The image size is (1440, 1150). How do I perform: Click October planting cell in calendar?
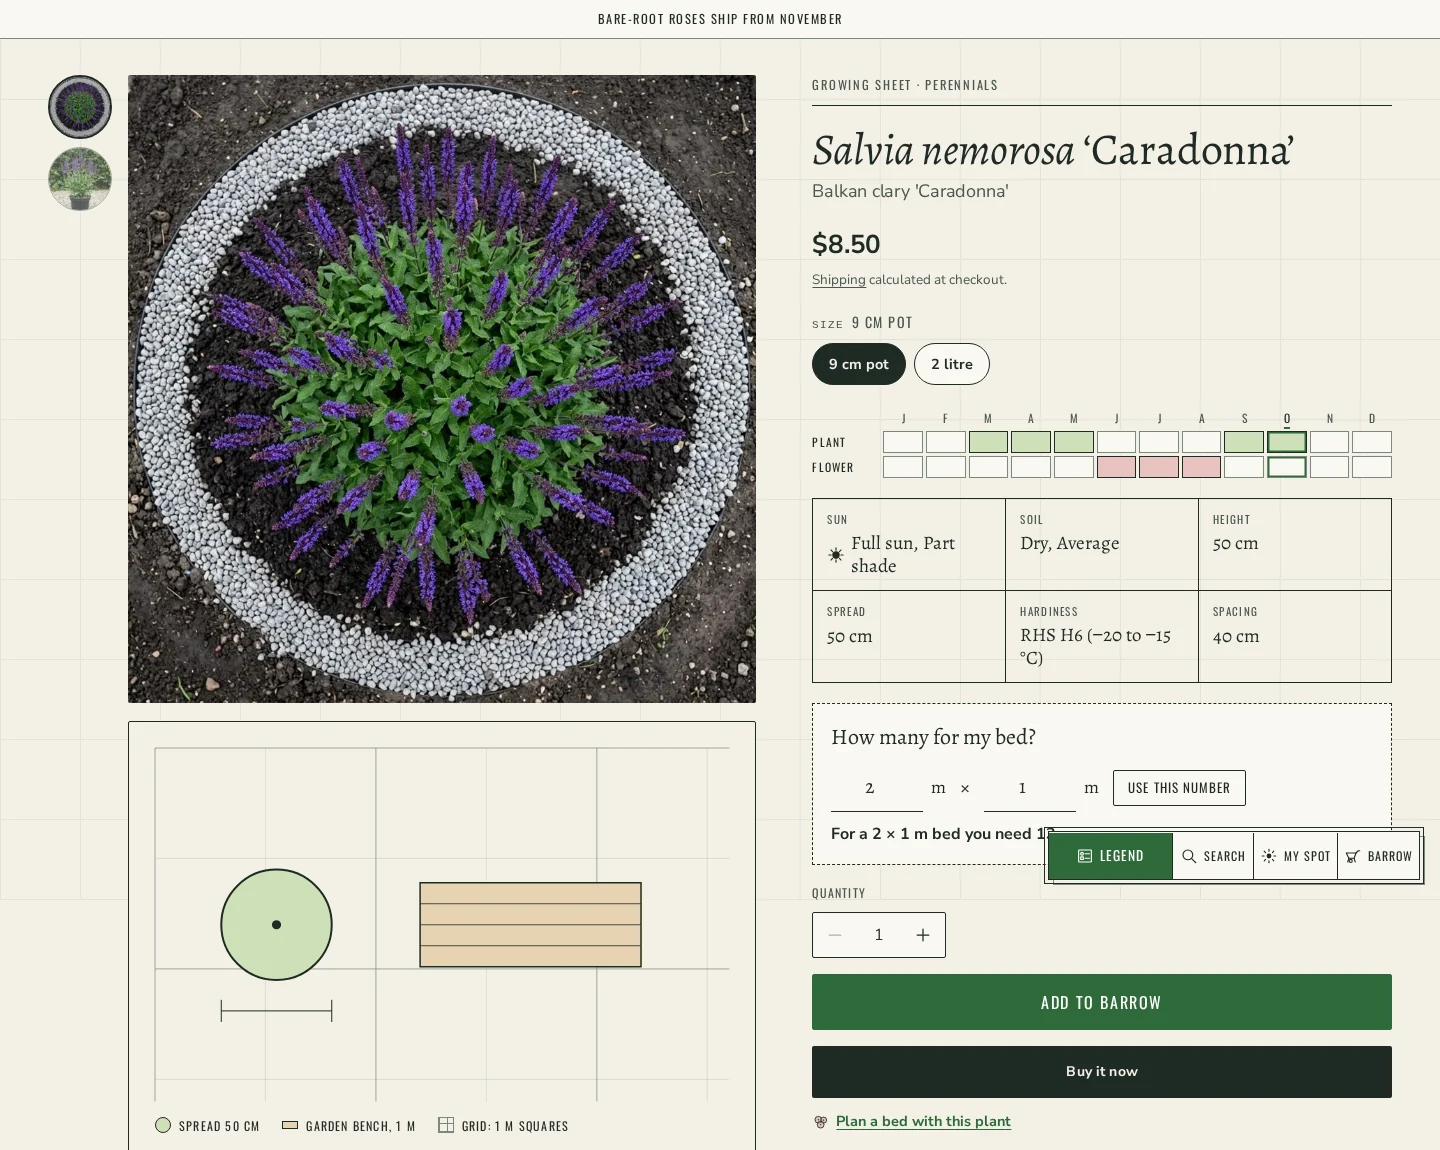(1287, 442)
